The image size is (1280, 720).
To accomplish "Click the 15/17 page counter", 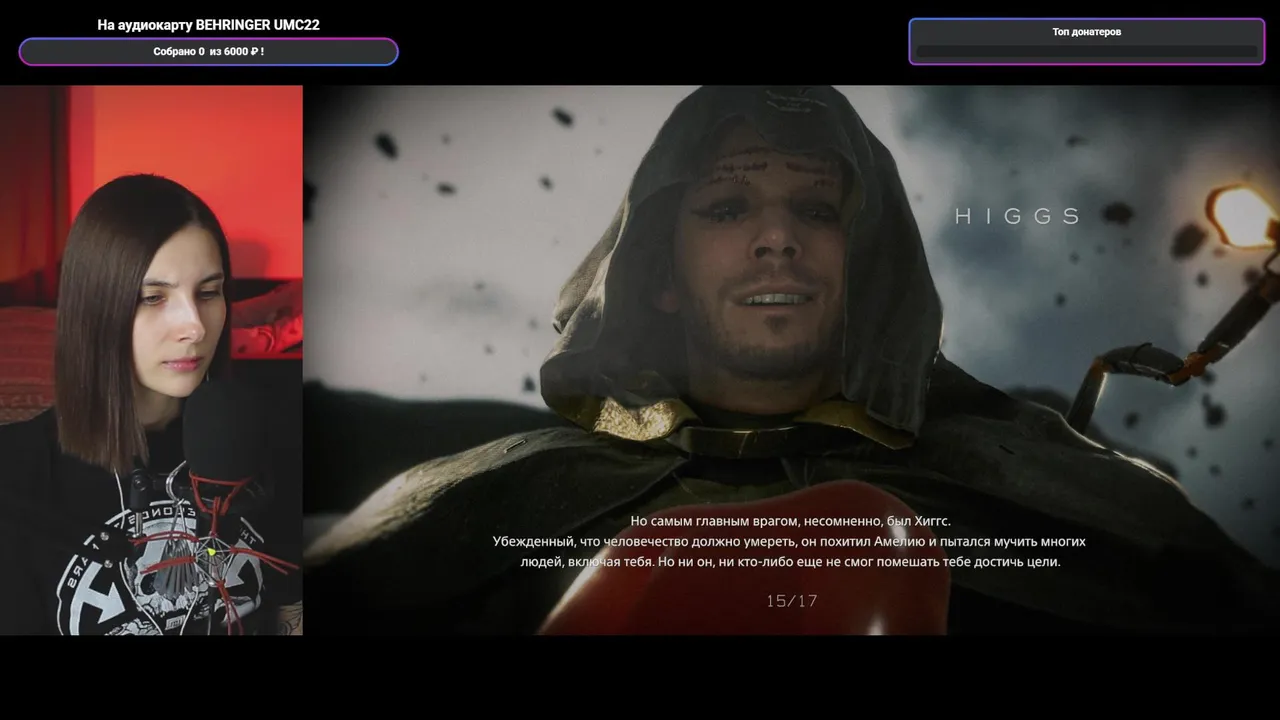I will coord(791,601).
